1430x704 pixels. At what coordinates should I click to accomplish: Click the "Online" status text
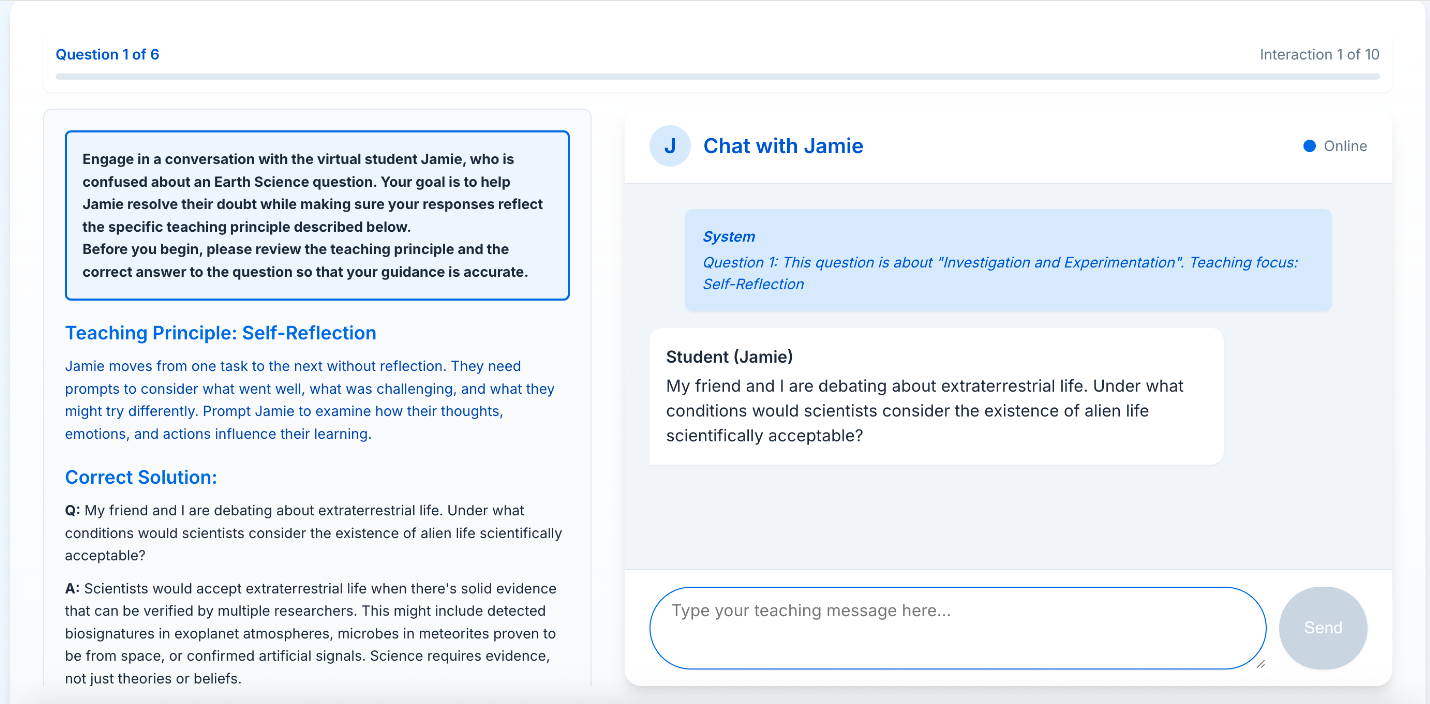pos(1345,146)
